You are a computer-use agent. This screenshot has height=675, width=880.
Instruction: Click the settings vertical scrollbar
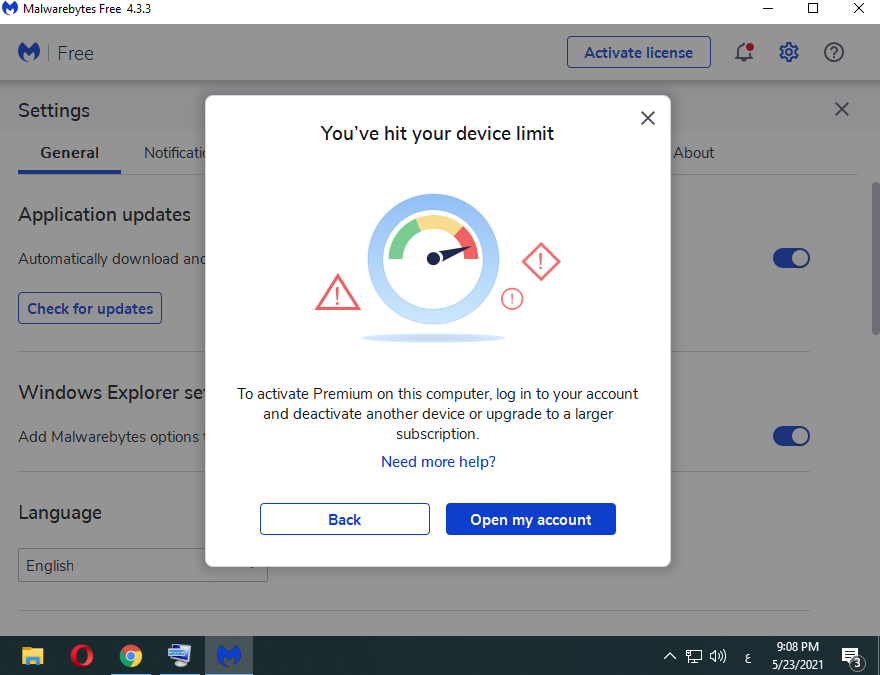tap(876, 258)
